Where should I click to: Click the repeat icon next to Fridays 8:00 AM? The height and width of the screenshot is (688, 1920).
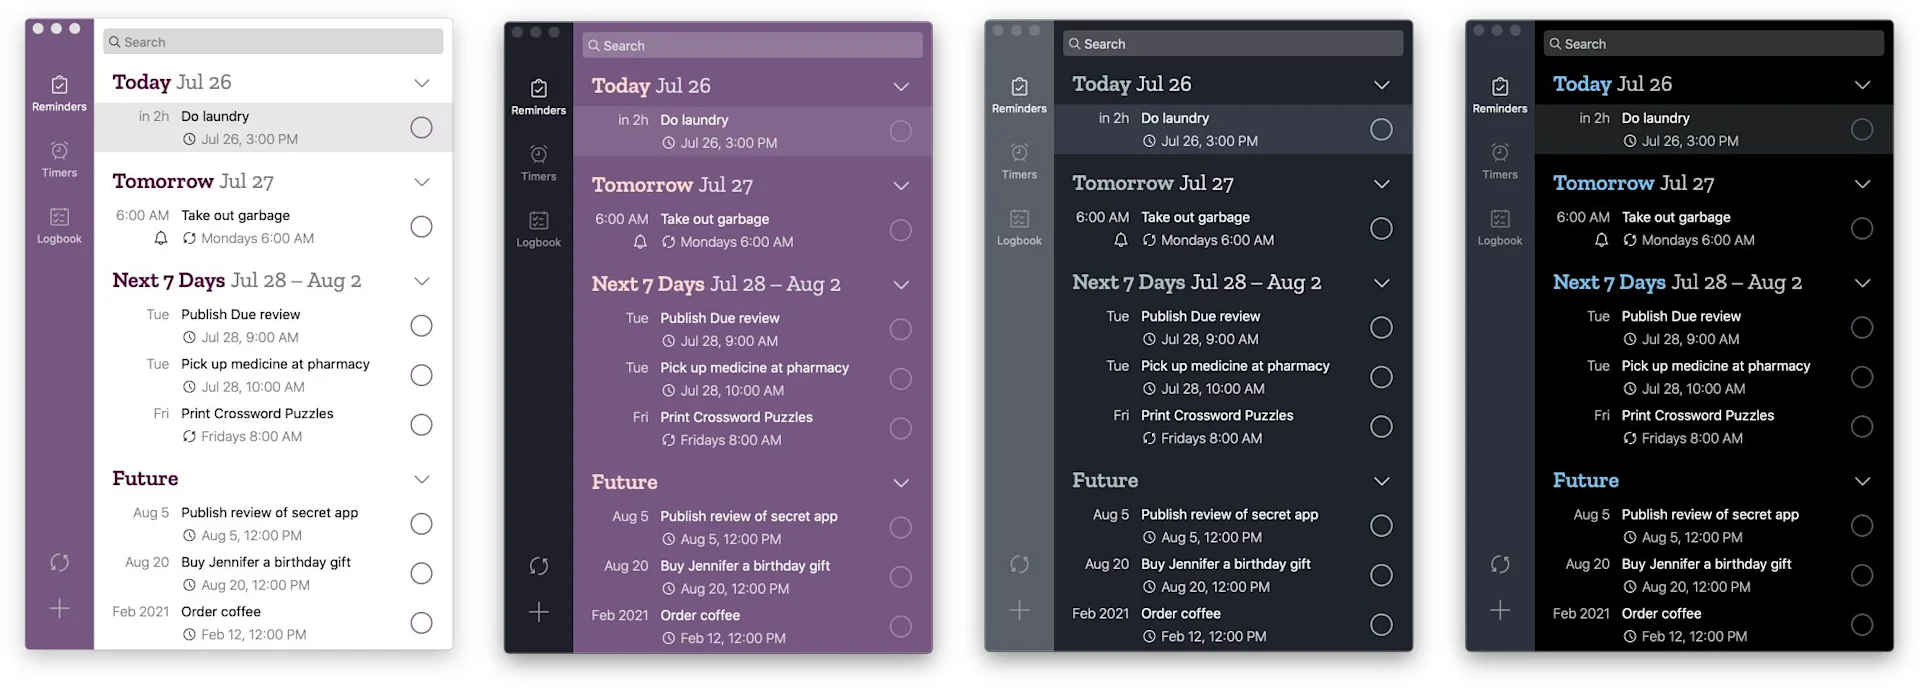pos(191,436)
